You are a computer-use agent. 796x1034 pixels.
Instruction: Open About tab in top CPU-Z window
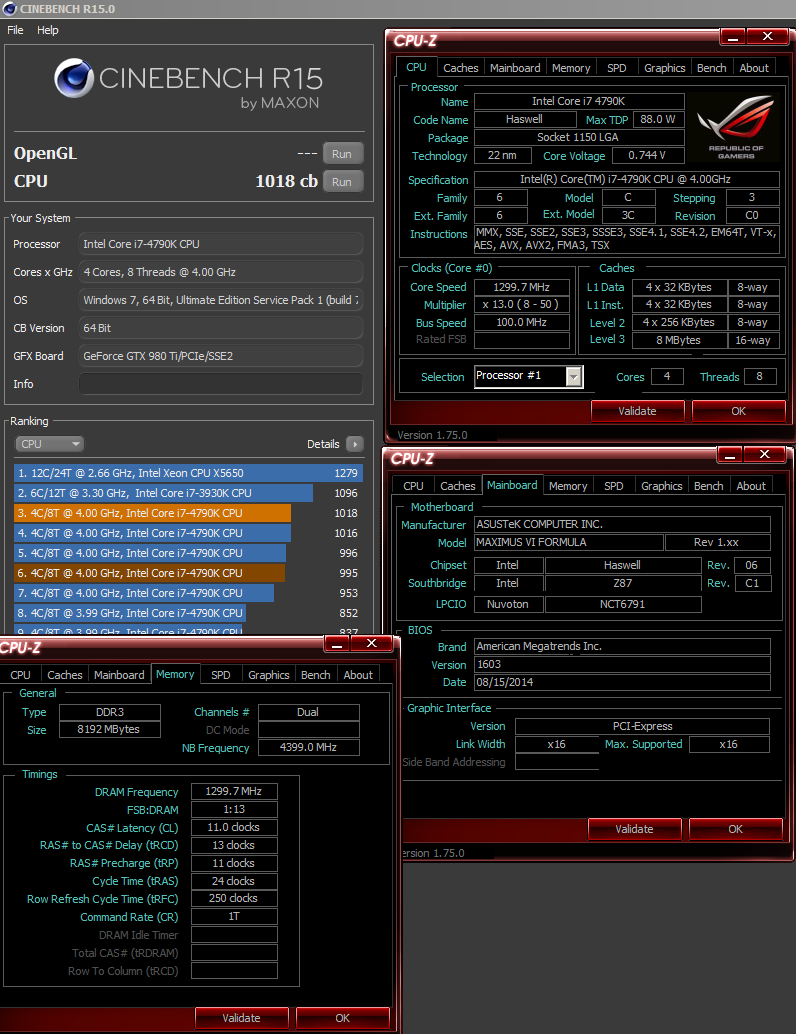coord(754,68)
